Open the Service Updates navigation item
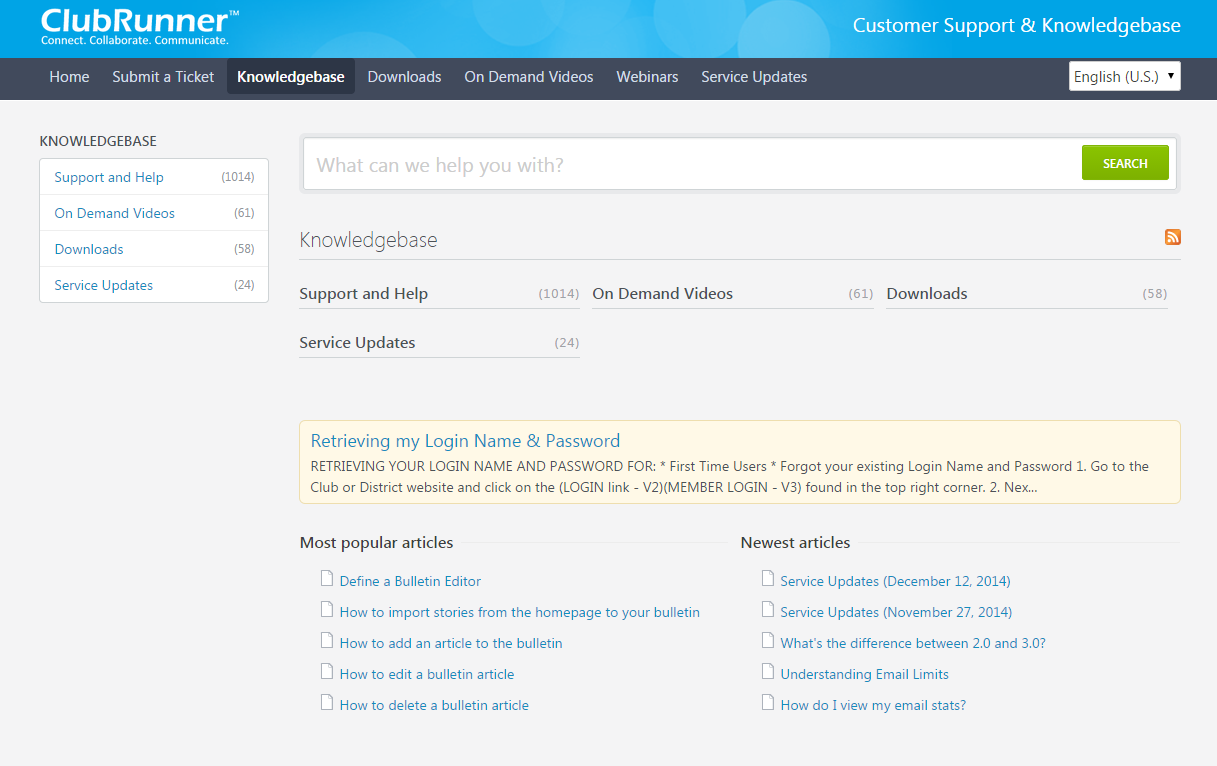 point(754,76)
